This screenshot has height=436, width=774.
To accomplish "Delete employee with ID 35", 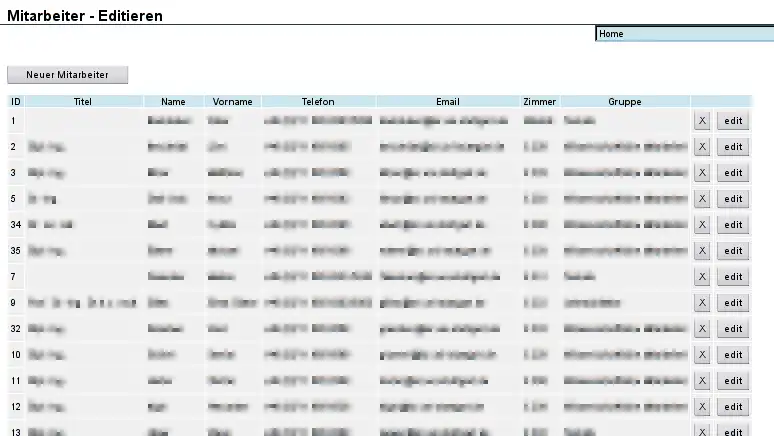I will (x=702, y=251).
